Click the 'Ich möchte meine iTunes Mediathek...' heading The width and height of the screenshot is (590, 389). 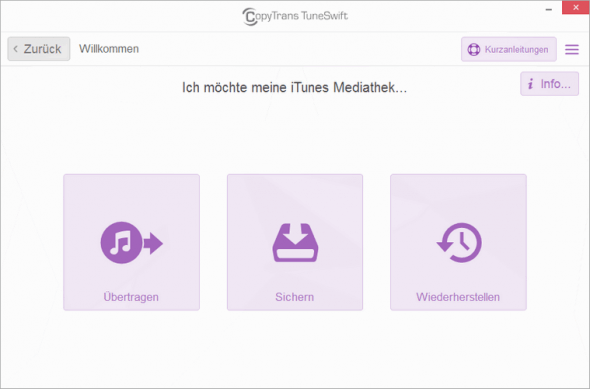294,88
